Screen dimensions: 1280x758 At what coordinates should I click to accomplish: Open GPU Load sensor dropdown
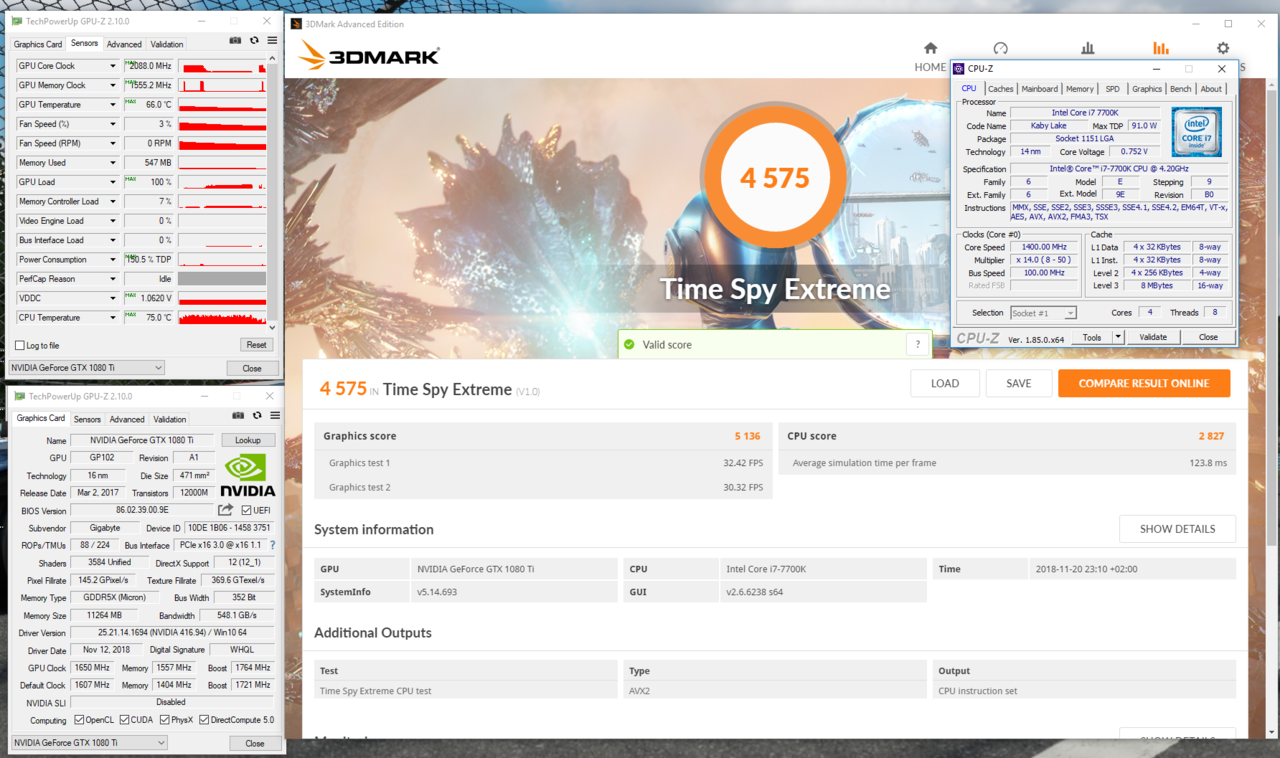[113, 182]
